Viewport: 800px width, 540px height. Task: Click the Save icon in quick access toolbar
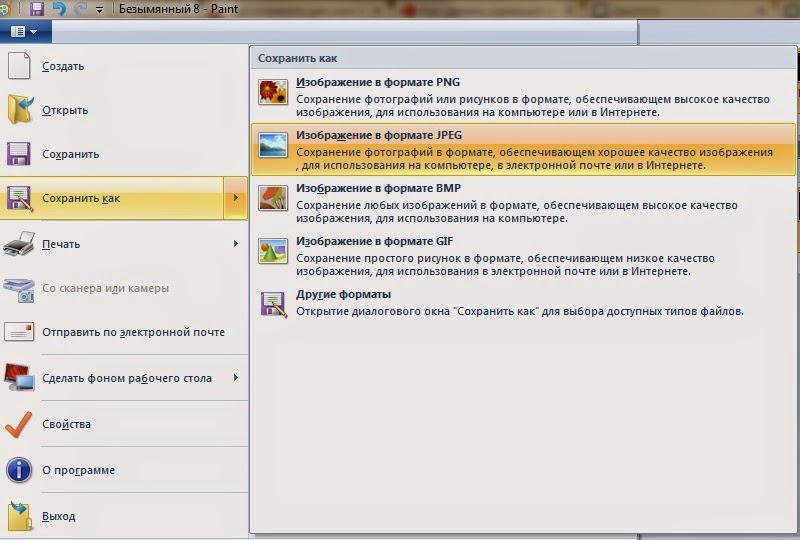pos(37,9)
